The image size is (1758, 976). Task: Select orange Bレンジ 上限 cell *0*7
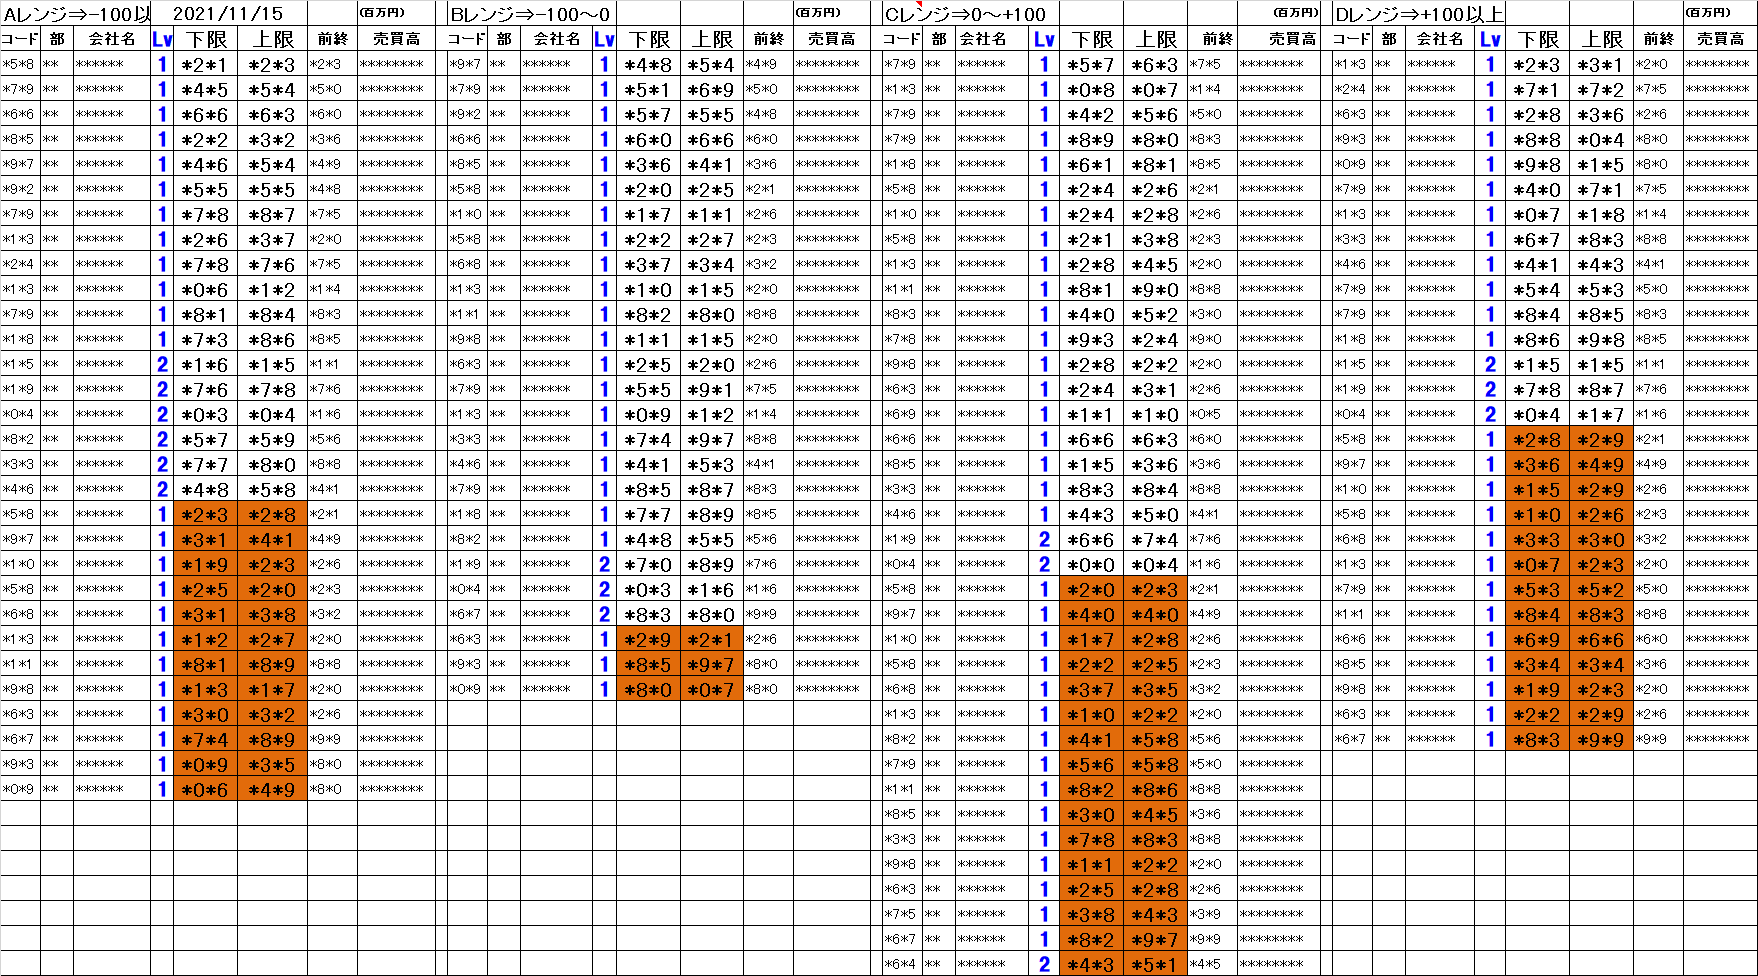[x=712, y=689]
